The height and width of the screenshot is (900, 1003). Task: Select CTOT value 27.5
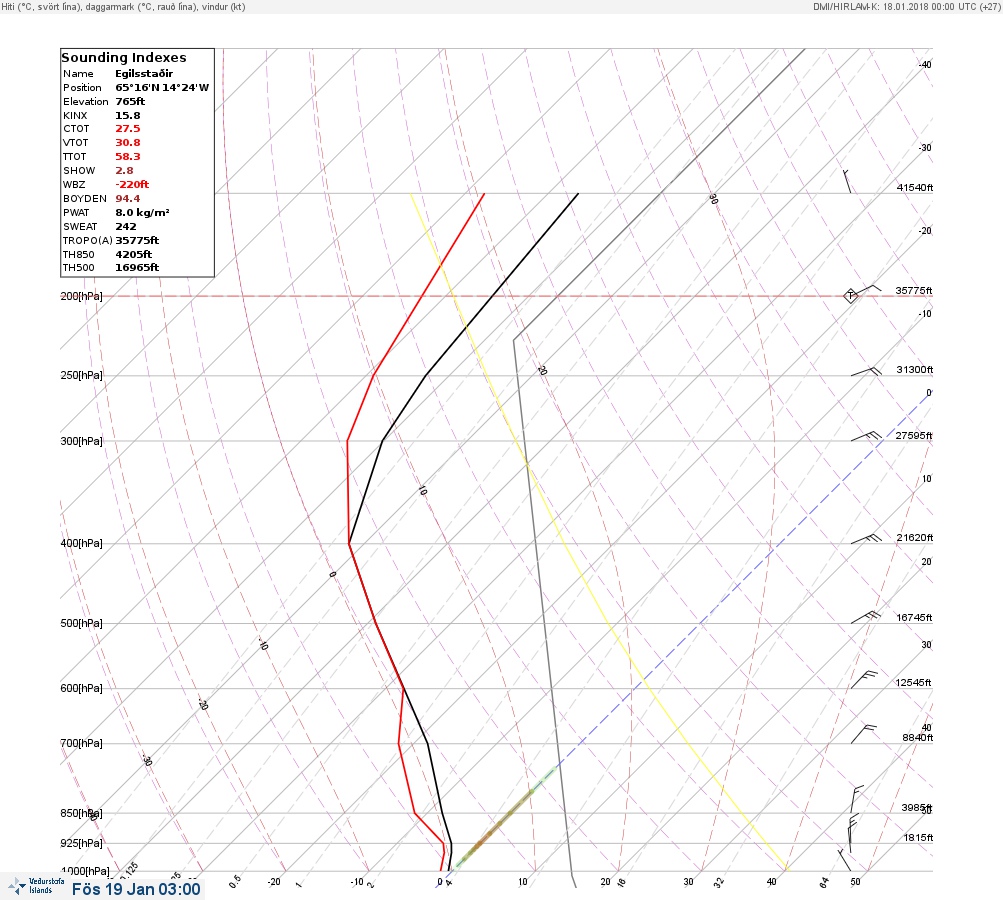pyautogui.click(x=127, y=129)
